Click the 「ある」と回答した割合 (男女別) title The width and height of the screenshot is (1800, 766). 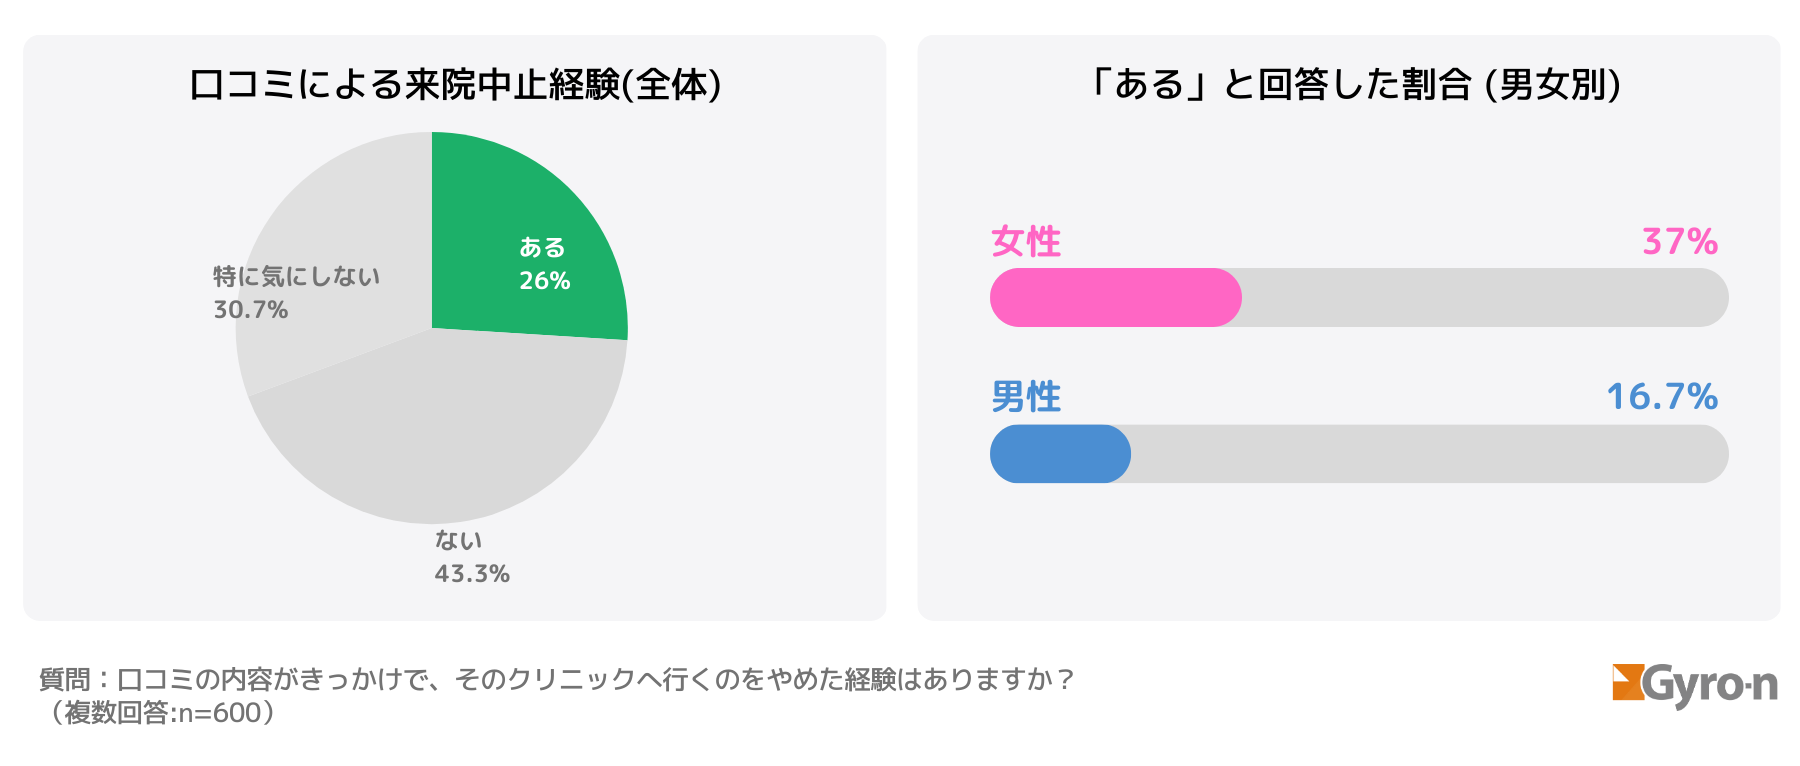pyautogui.click(x=1352, y=85)
